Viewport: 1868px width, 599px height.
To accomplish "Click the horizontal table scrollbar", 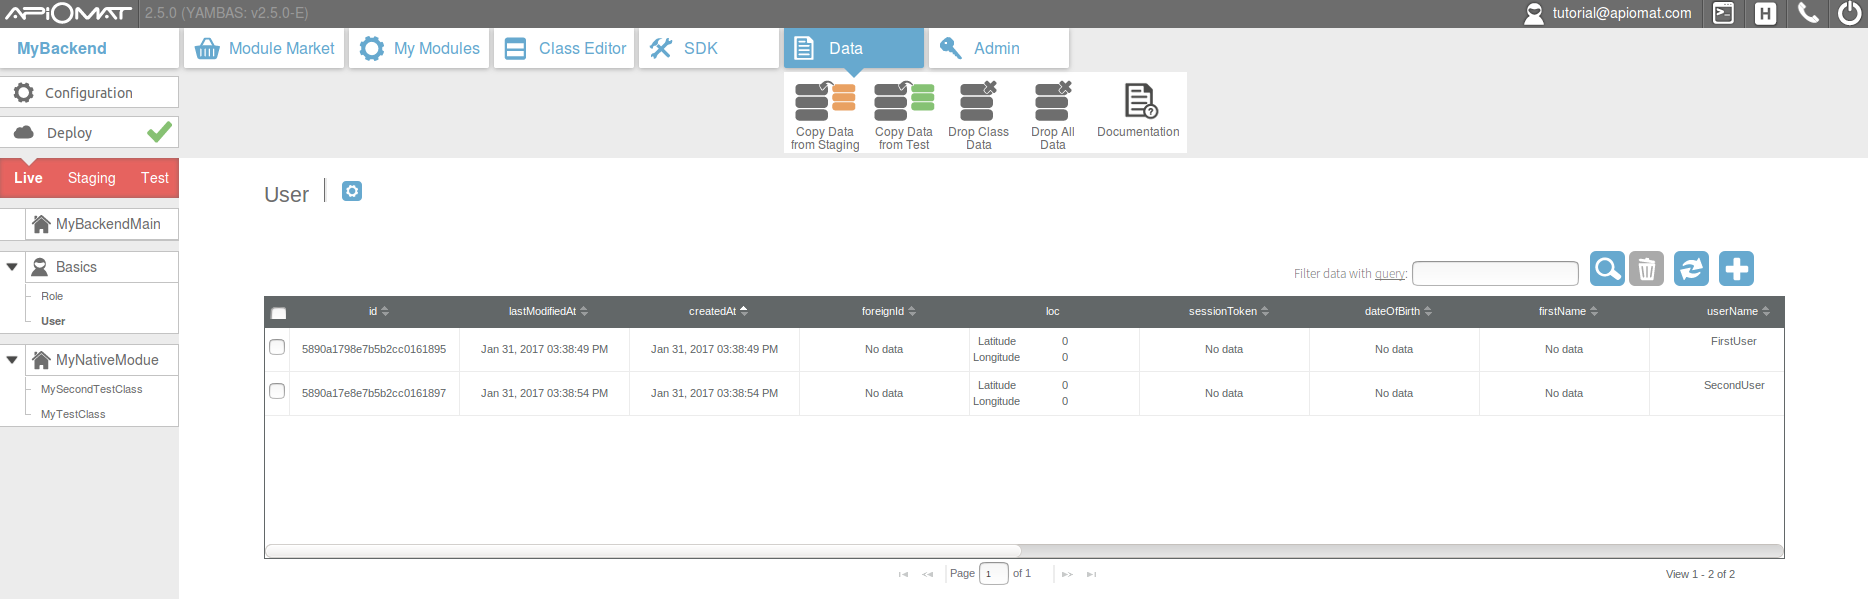I will coord(643,551).
